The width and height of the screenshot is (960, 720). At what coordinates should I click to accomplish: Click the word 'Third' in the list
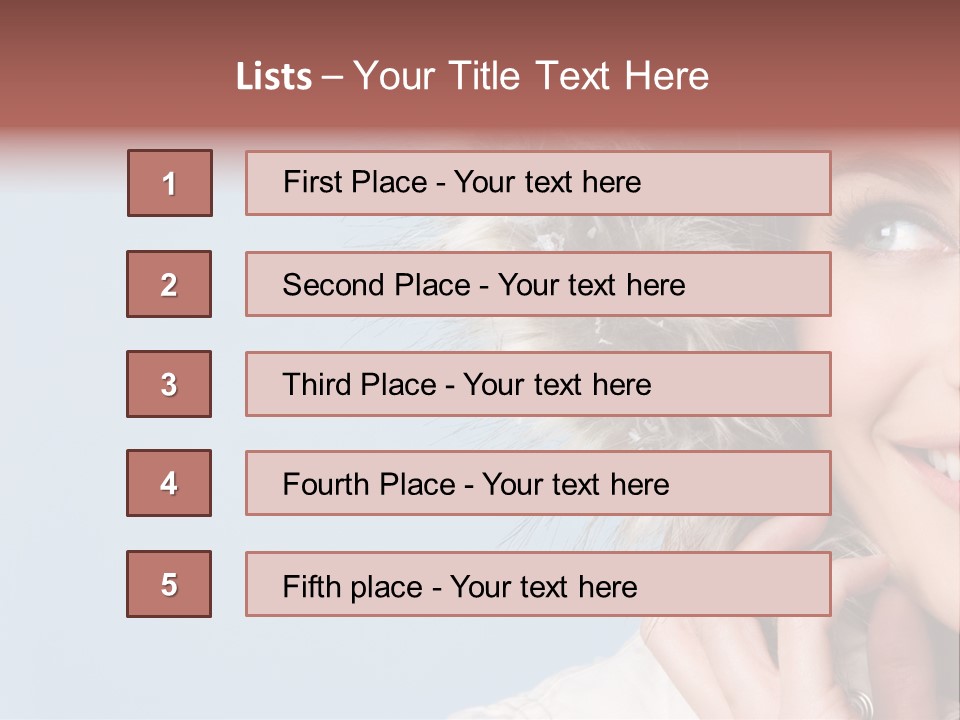(x=316, y=385)
